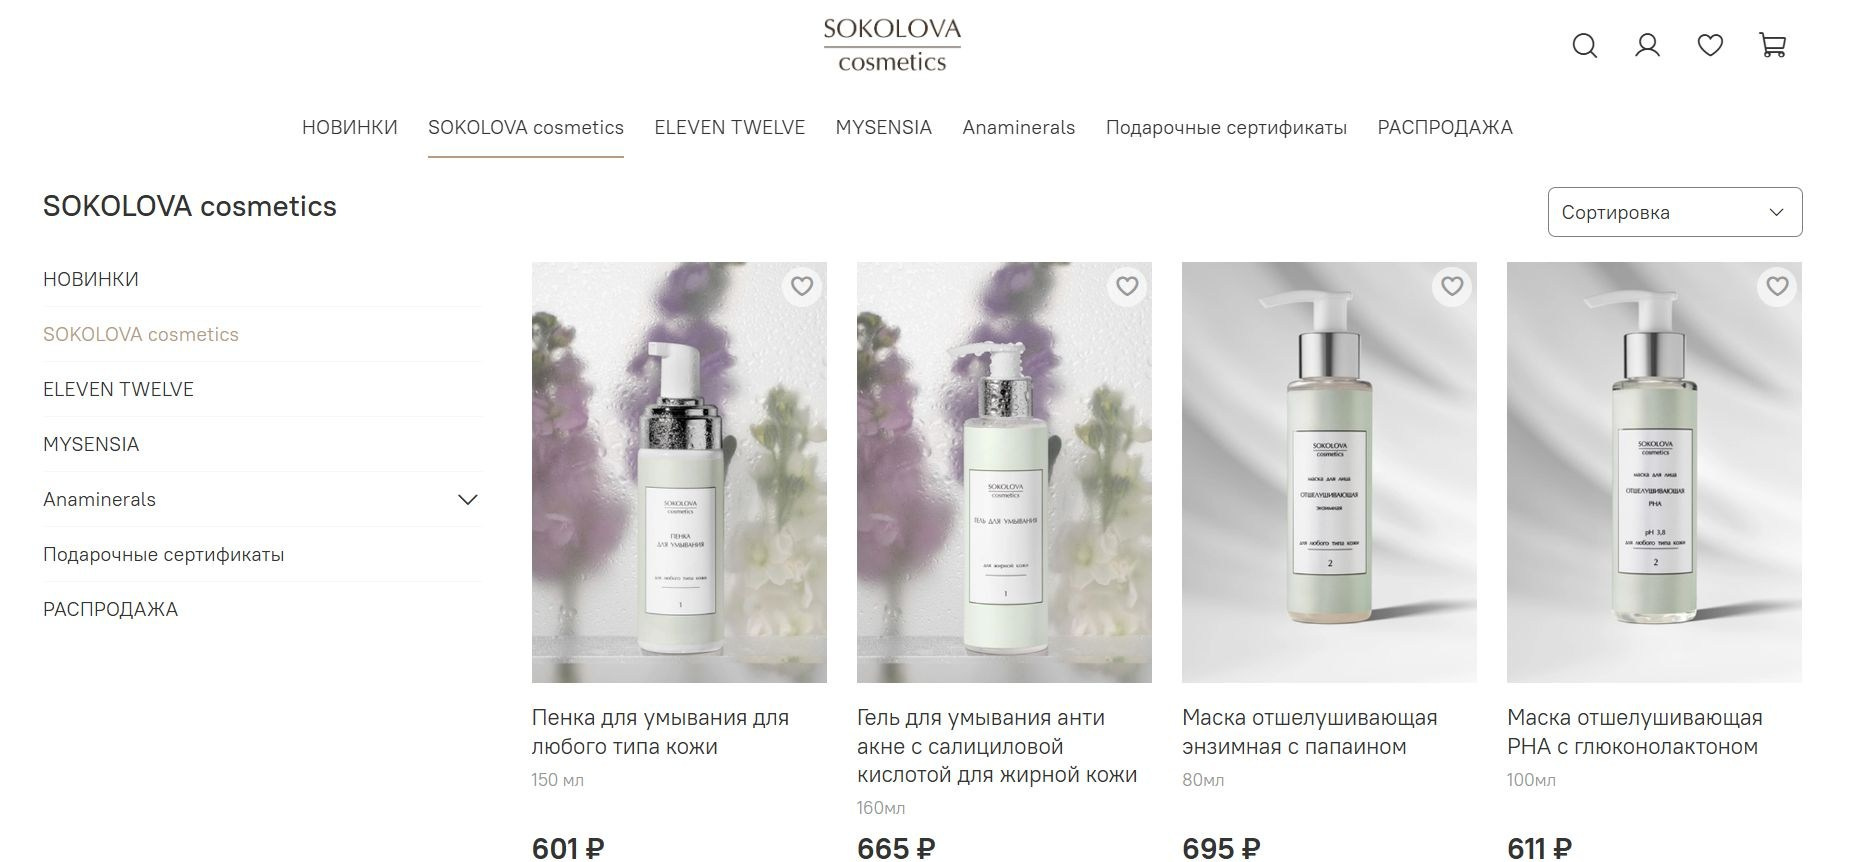Add PHA маска to favorites
Image resolution: width=1855 pixels, height=862 pixels.
click(1777, 286)
